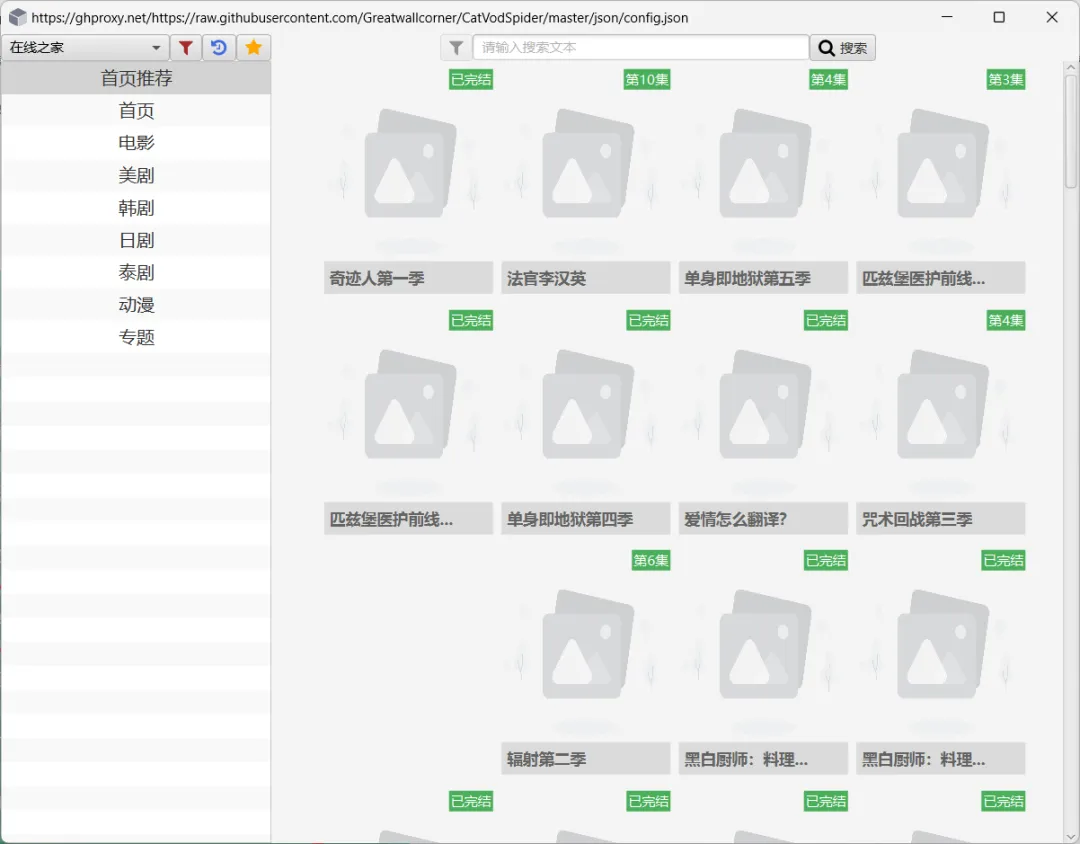This screenshot has height=844, width=1080.
Task: Minimize the window
Action: 947,17
